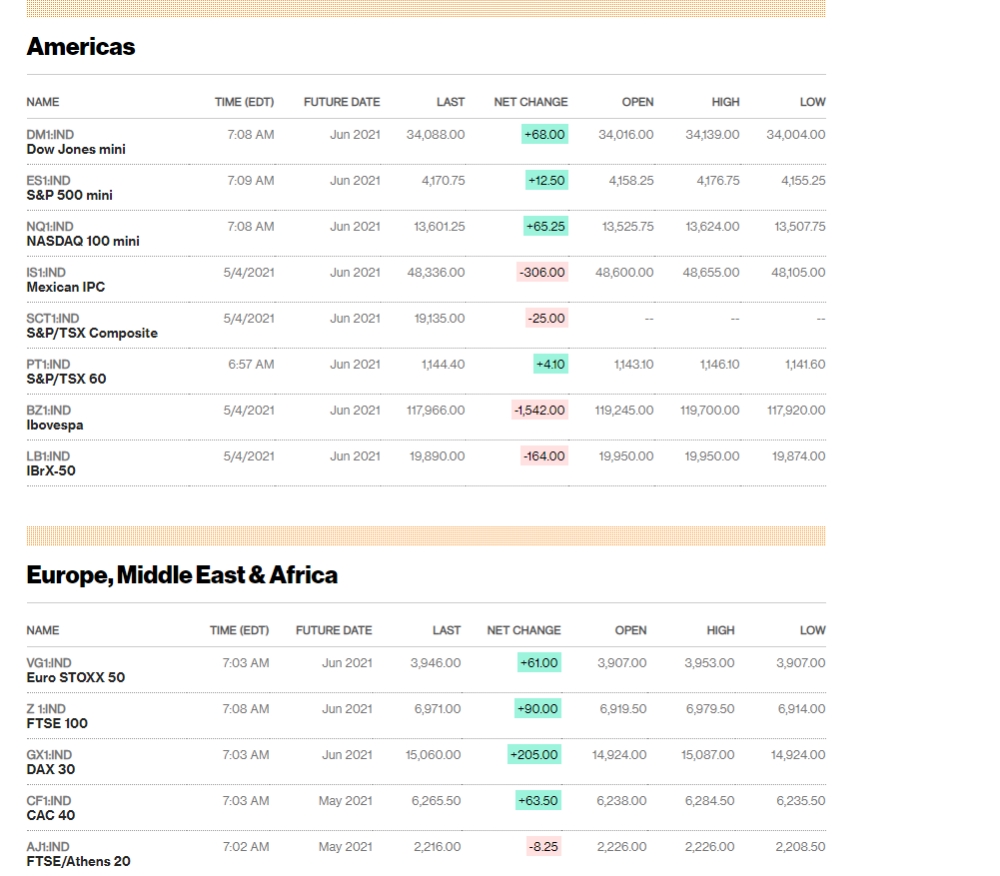Click the +90.00 net change badge
The width and height of the screenshot is (1000, 876).
[538, 708]
